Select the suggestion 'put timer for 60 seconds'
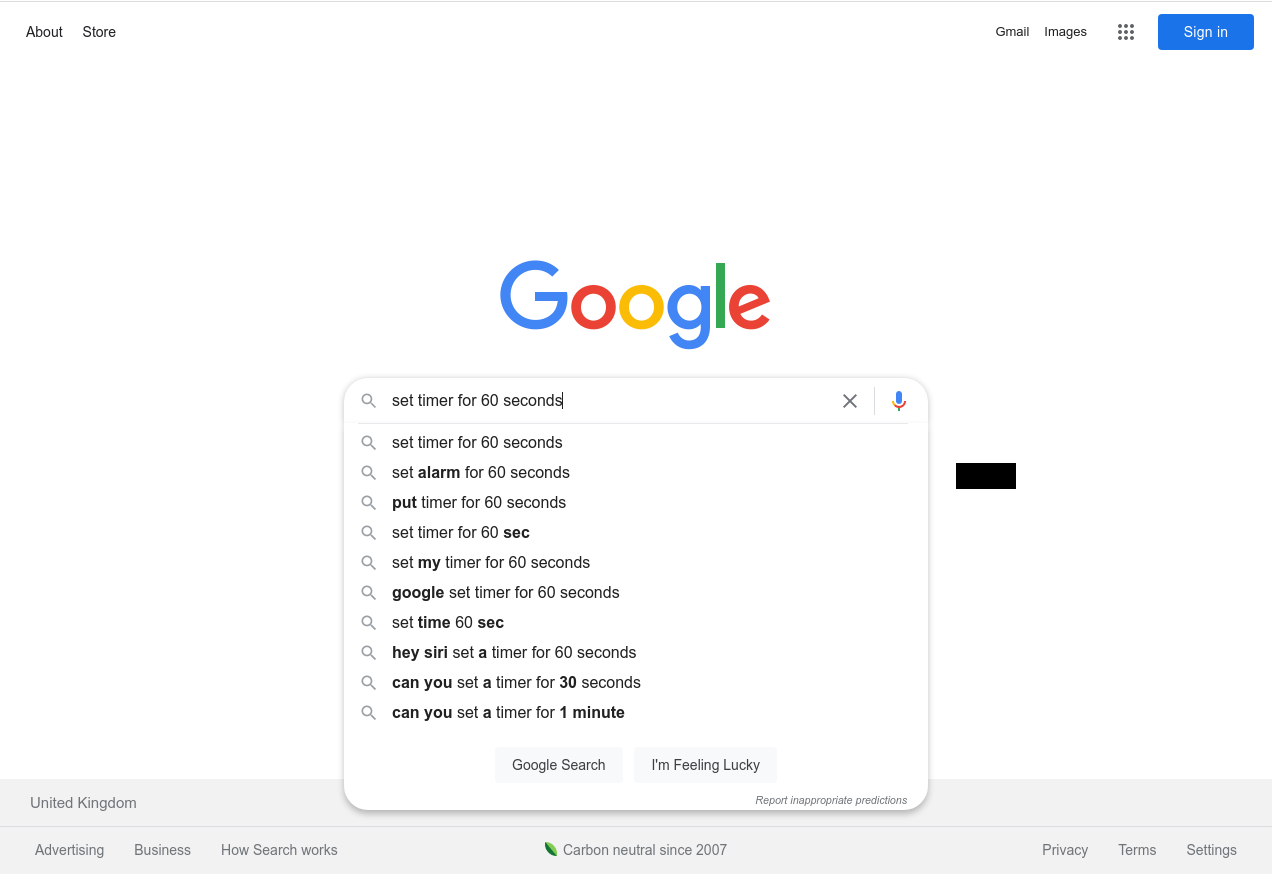The image size is (1272, 874). tap(636, 503)
